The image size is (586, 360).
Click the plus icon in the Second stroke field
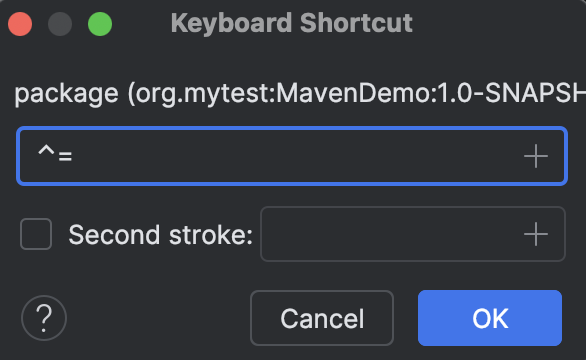[536, 234]
